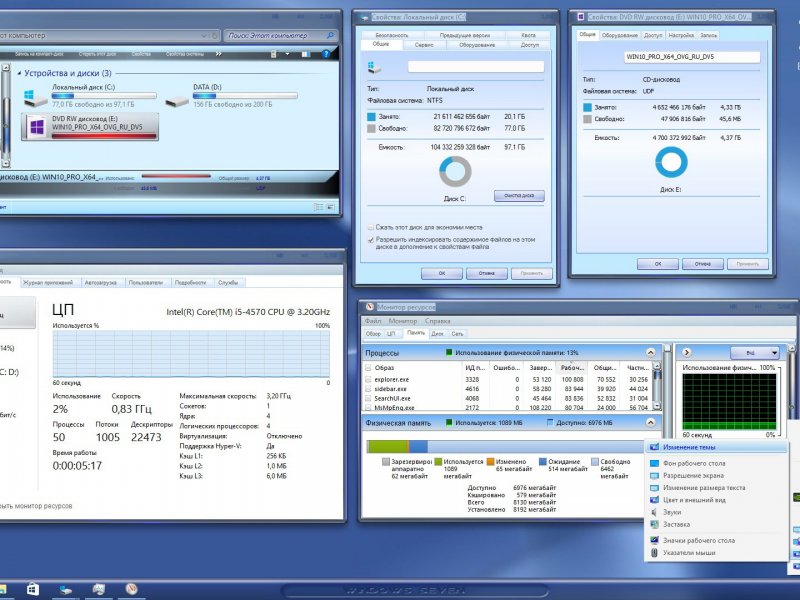Click the Explorer search magnifier icon
The height and width of the screenshot is (600, 800).
(330, 35)
